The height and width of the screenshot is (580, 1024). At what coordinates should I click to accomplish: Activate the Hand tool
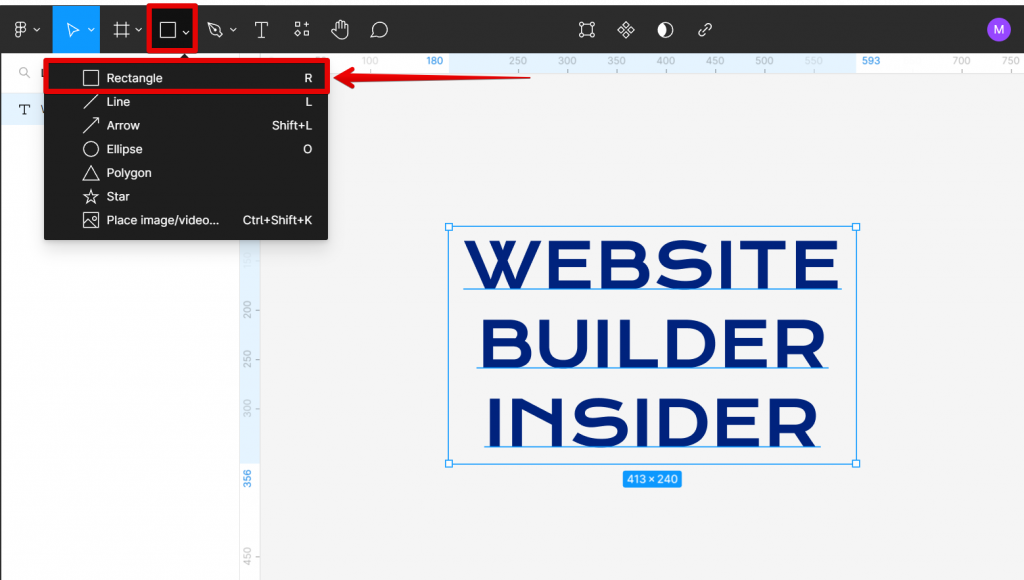click(x=340, y=29)
